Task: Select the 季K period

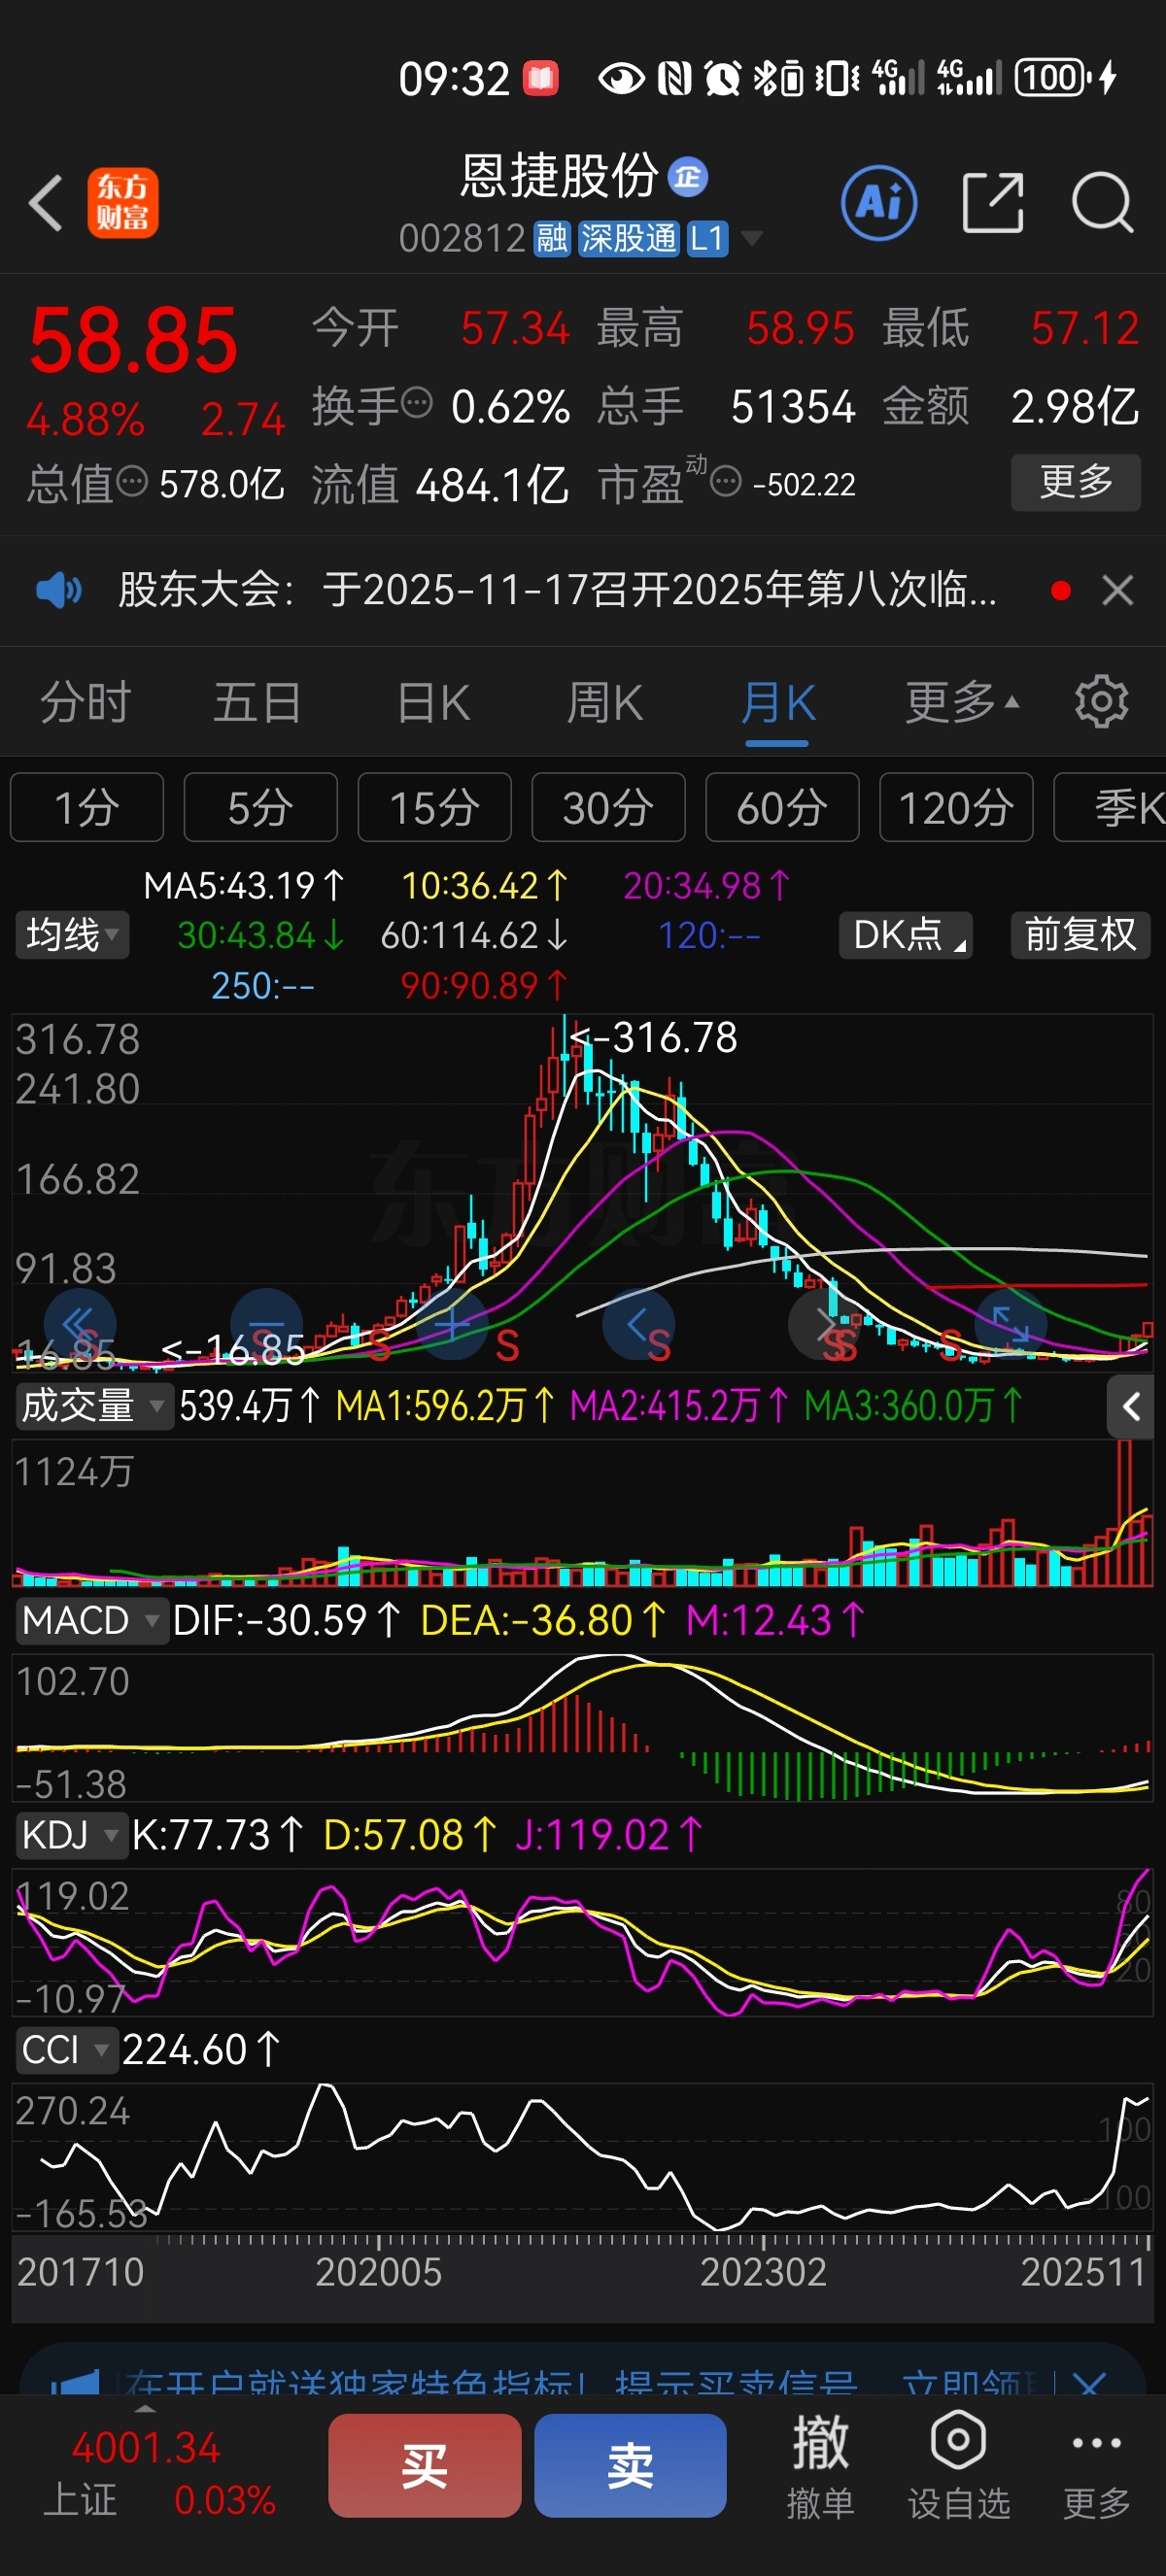Action: point(1112,807)
